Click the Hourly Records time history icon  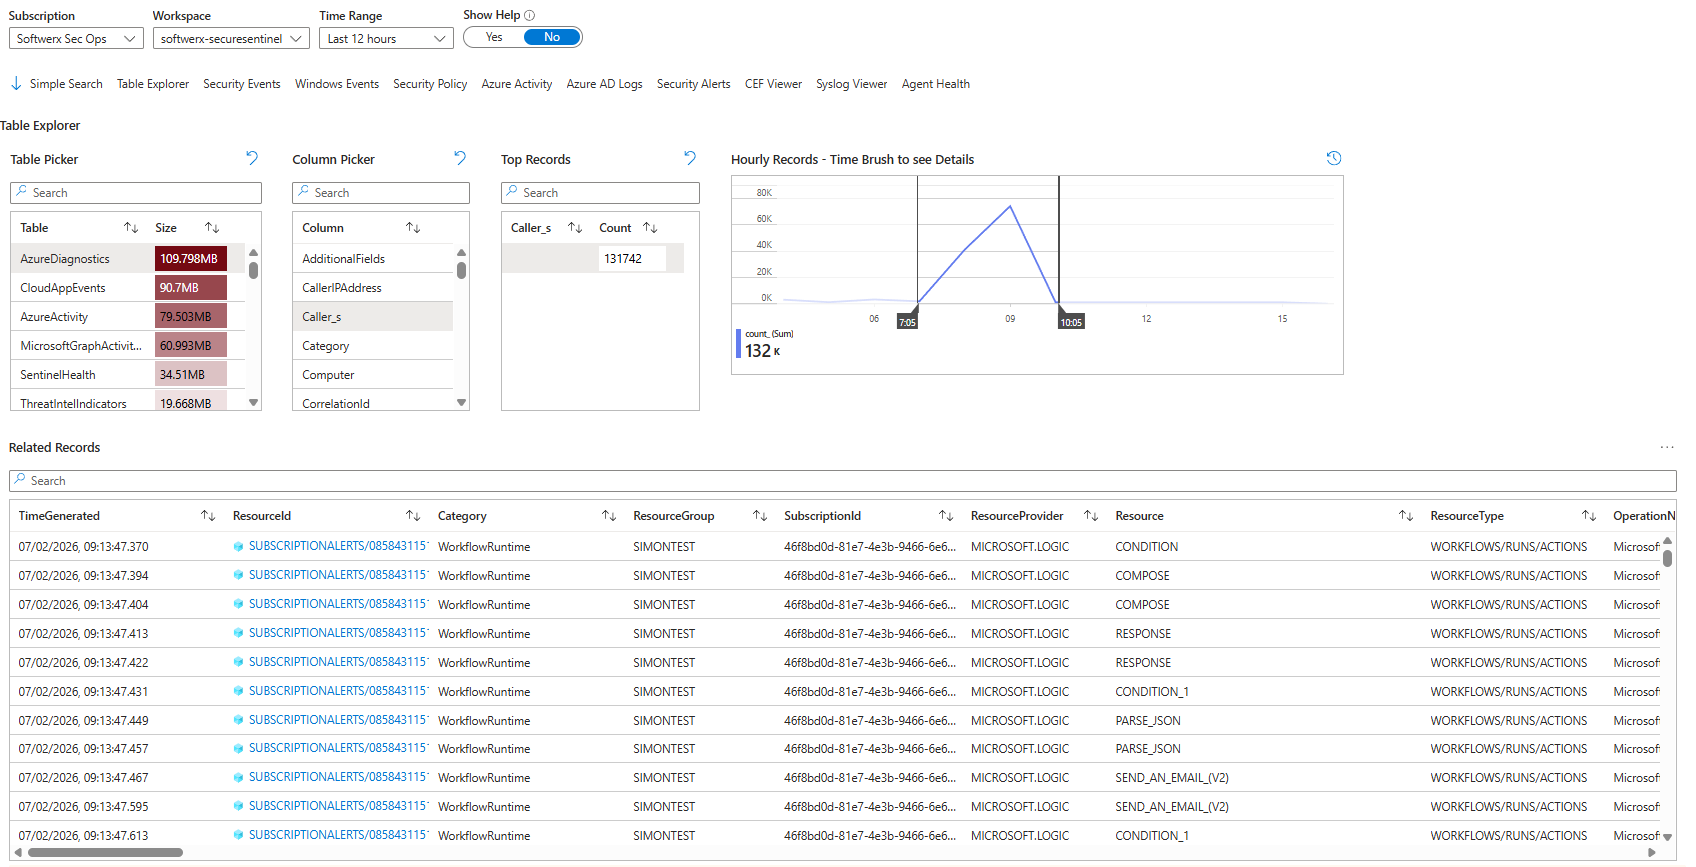point(1334,158)
